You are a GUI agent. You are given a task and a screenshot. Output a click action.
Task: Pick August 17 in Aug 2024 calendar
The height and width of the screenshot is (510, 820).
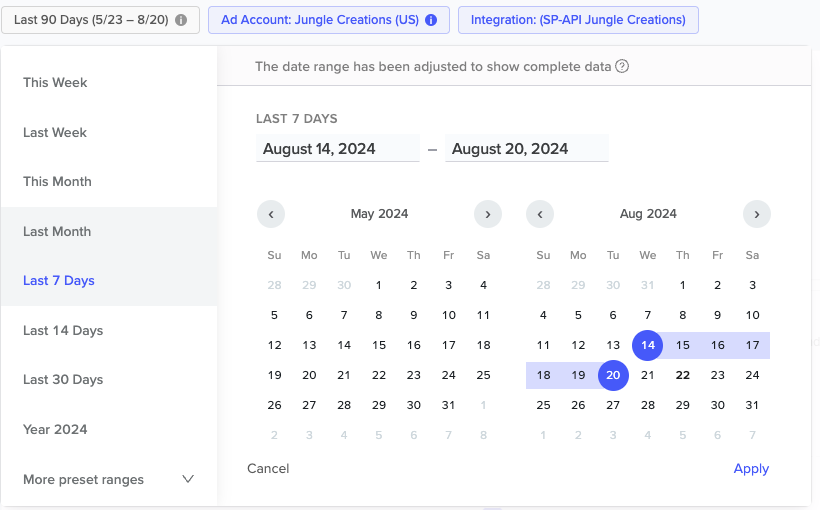pyautogui.click(x=752, y=345)
